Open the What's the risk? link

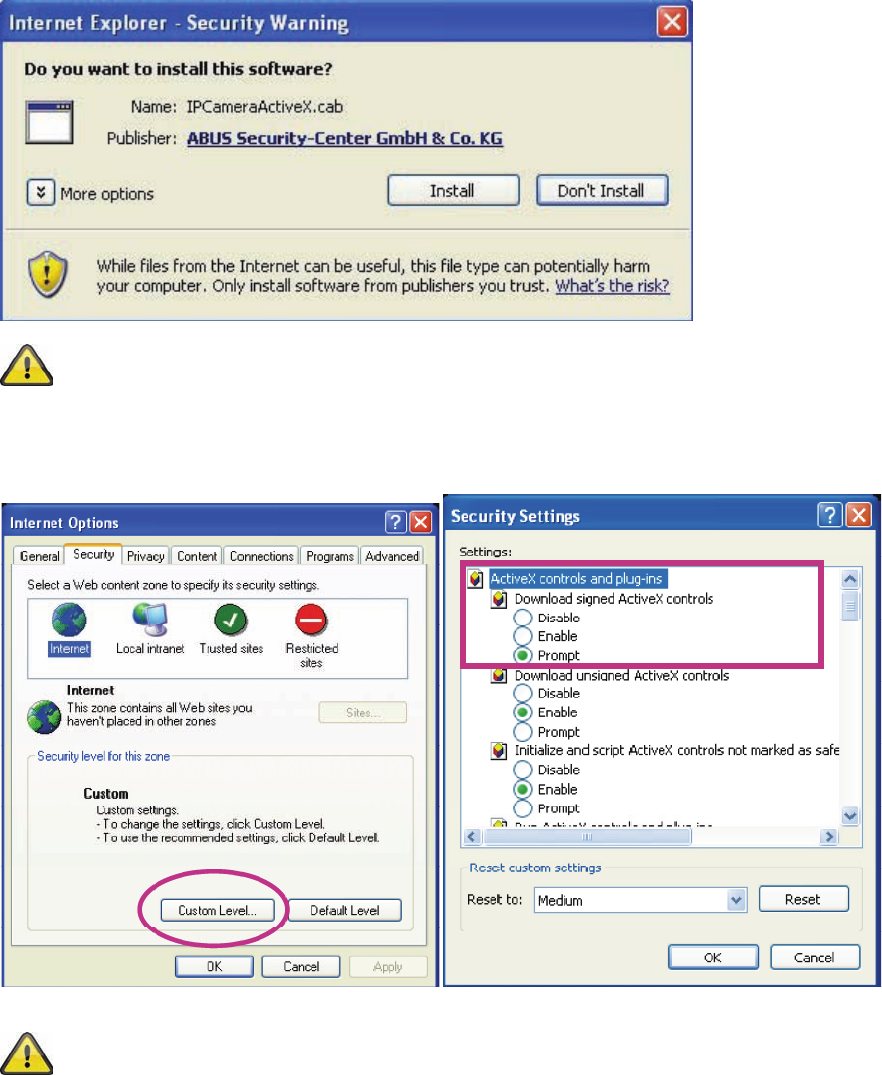612,286
